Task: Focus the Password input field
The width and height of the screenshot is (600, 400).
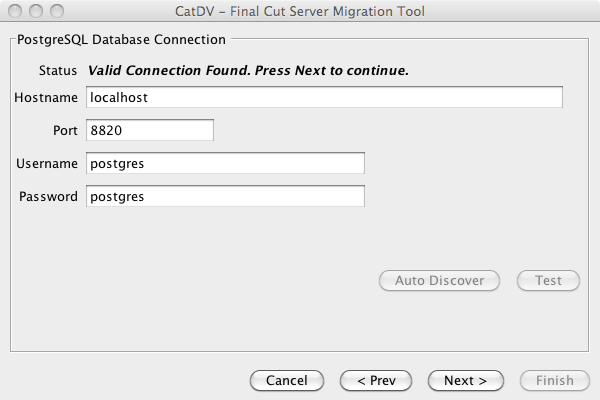Action: (225, 196)
